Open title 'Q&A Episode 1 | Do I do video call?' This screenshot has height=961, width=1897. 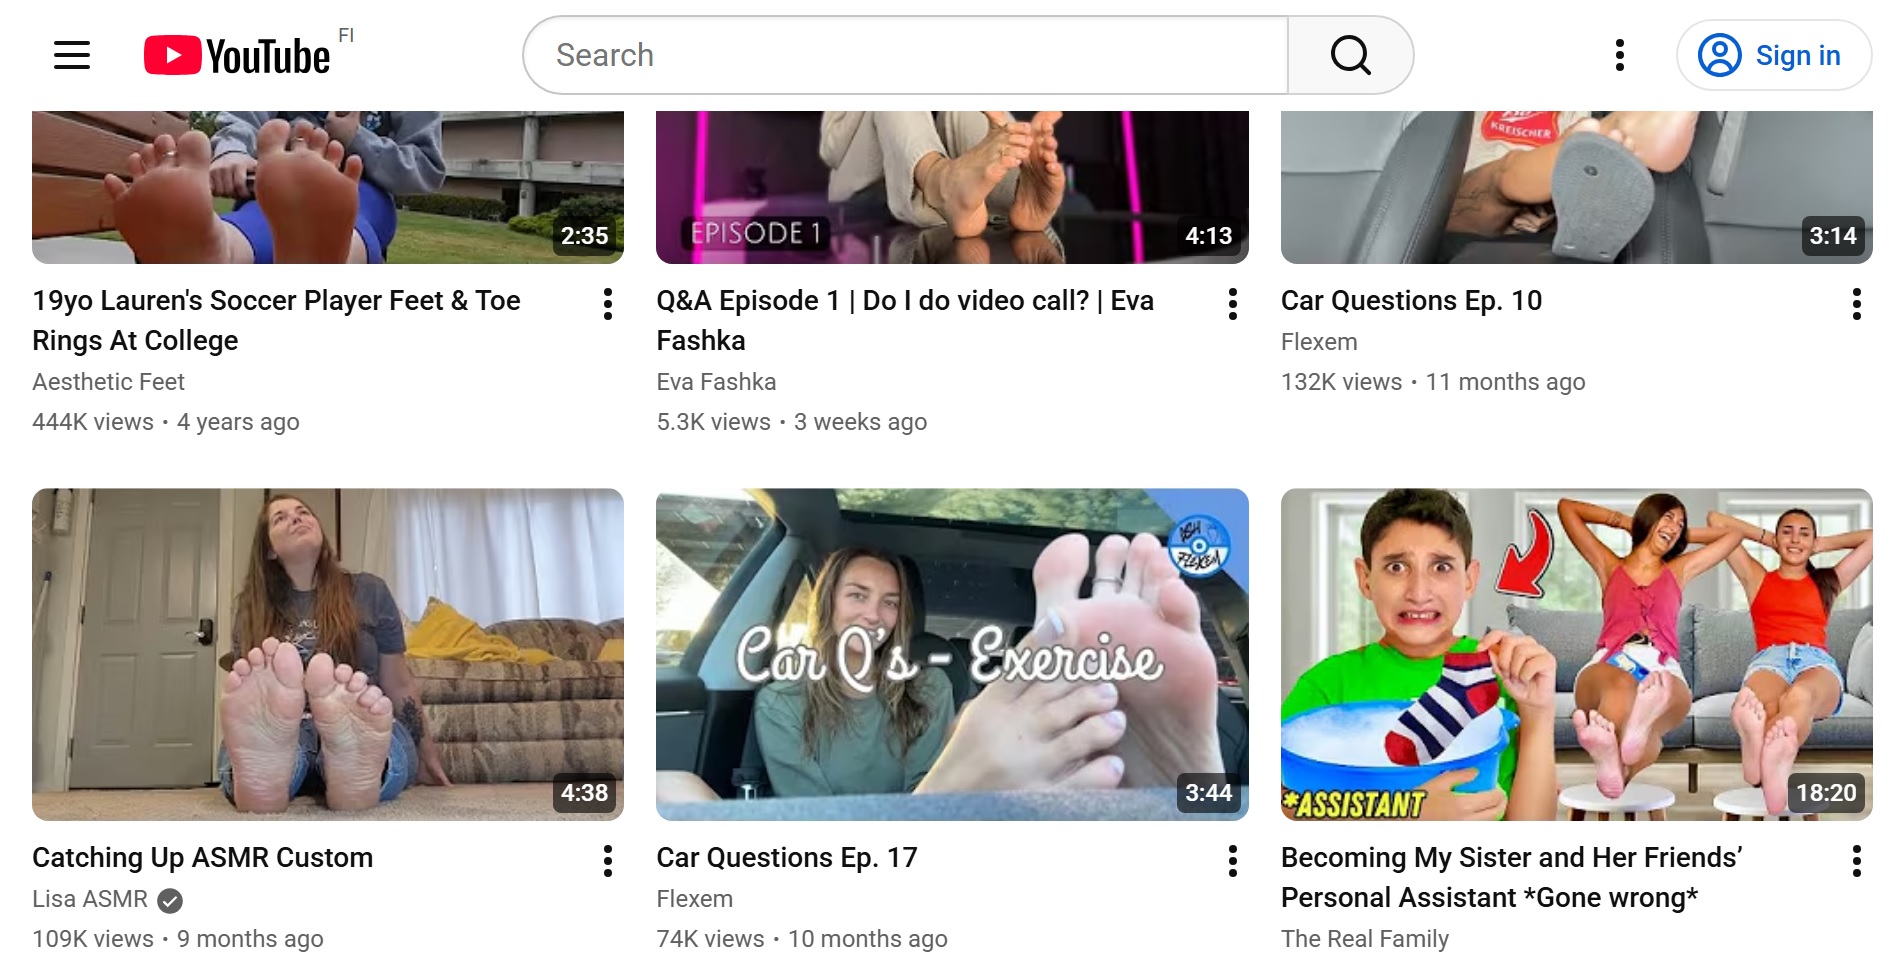905,321
